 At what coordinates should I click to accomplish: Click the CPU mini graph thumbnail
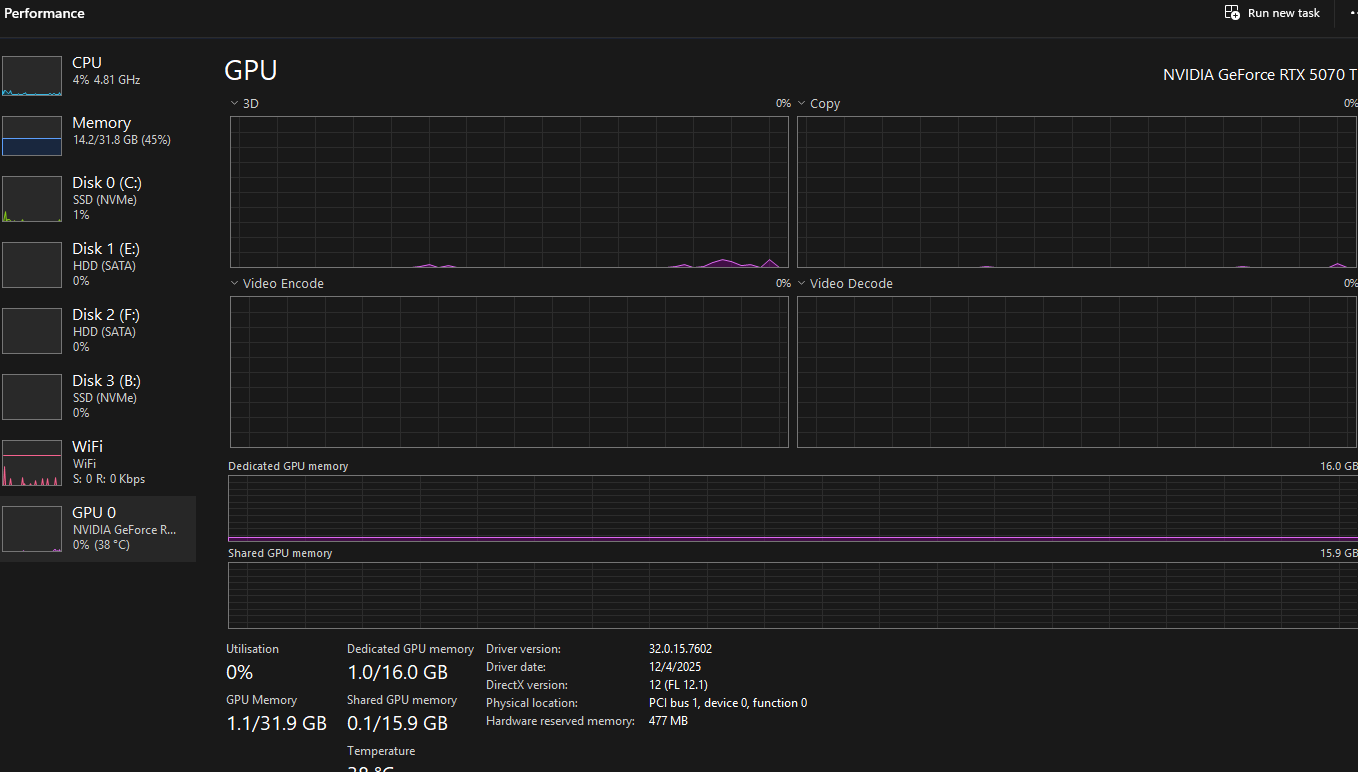coord(32,76)
